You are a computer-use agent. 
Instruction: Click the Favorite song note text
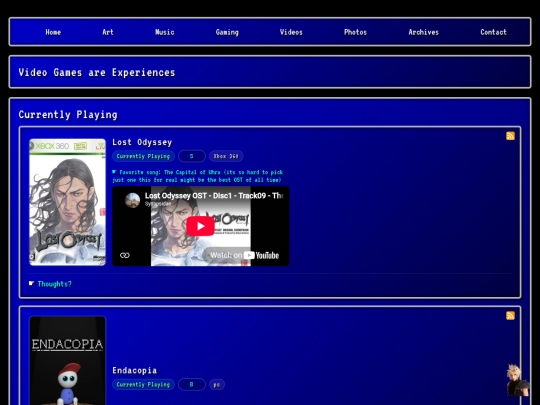coord(198,176)
